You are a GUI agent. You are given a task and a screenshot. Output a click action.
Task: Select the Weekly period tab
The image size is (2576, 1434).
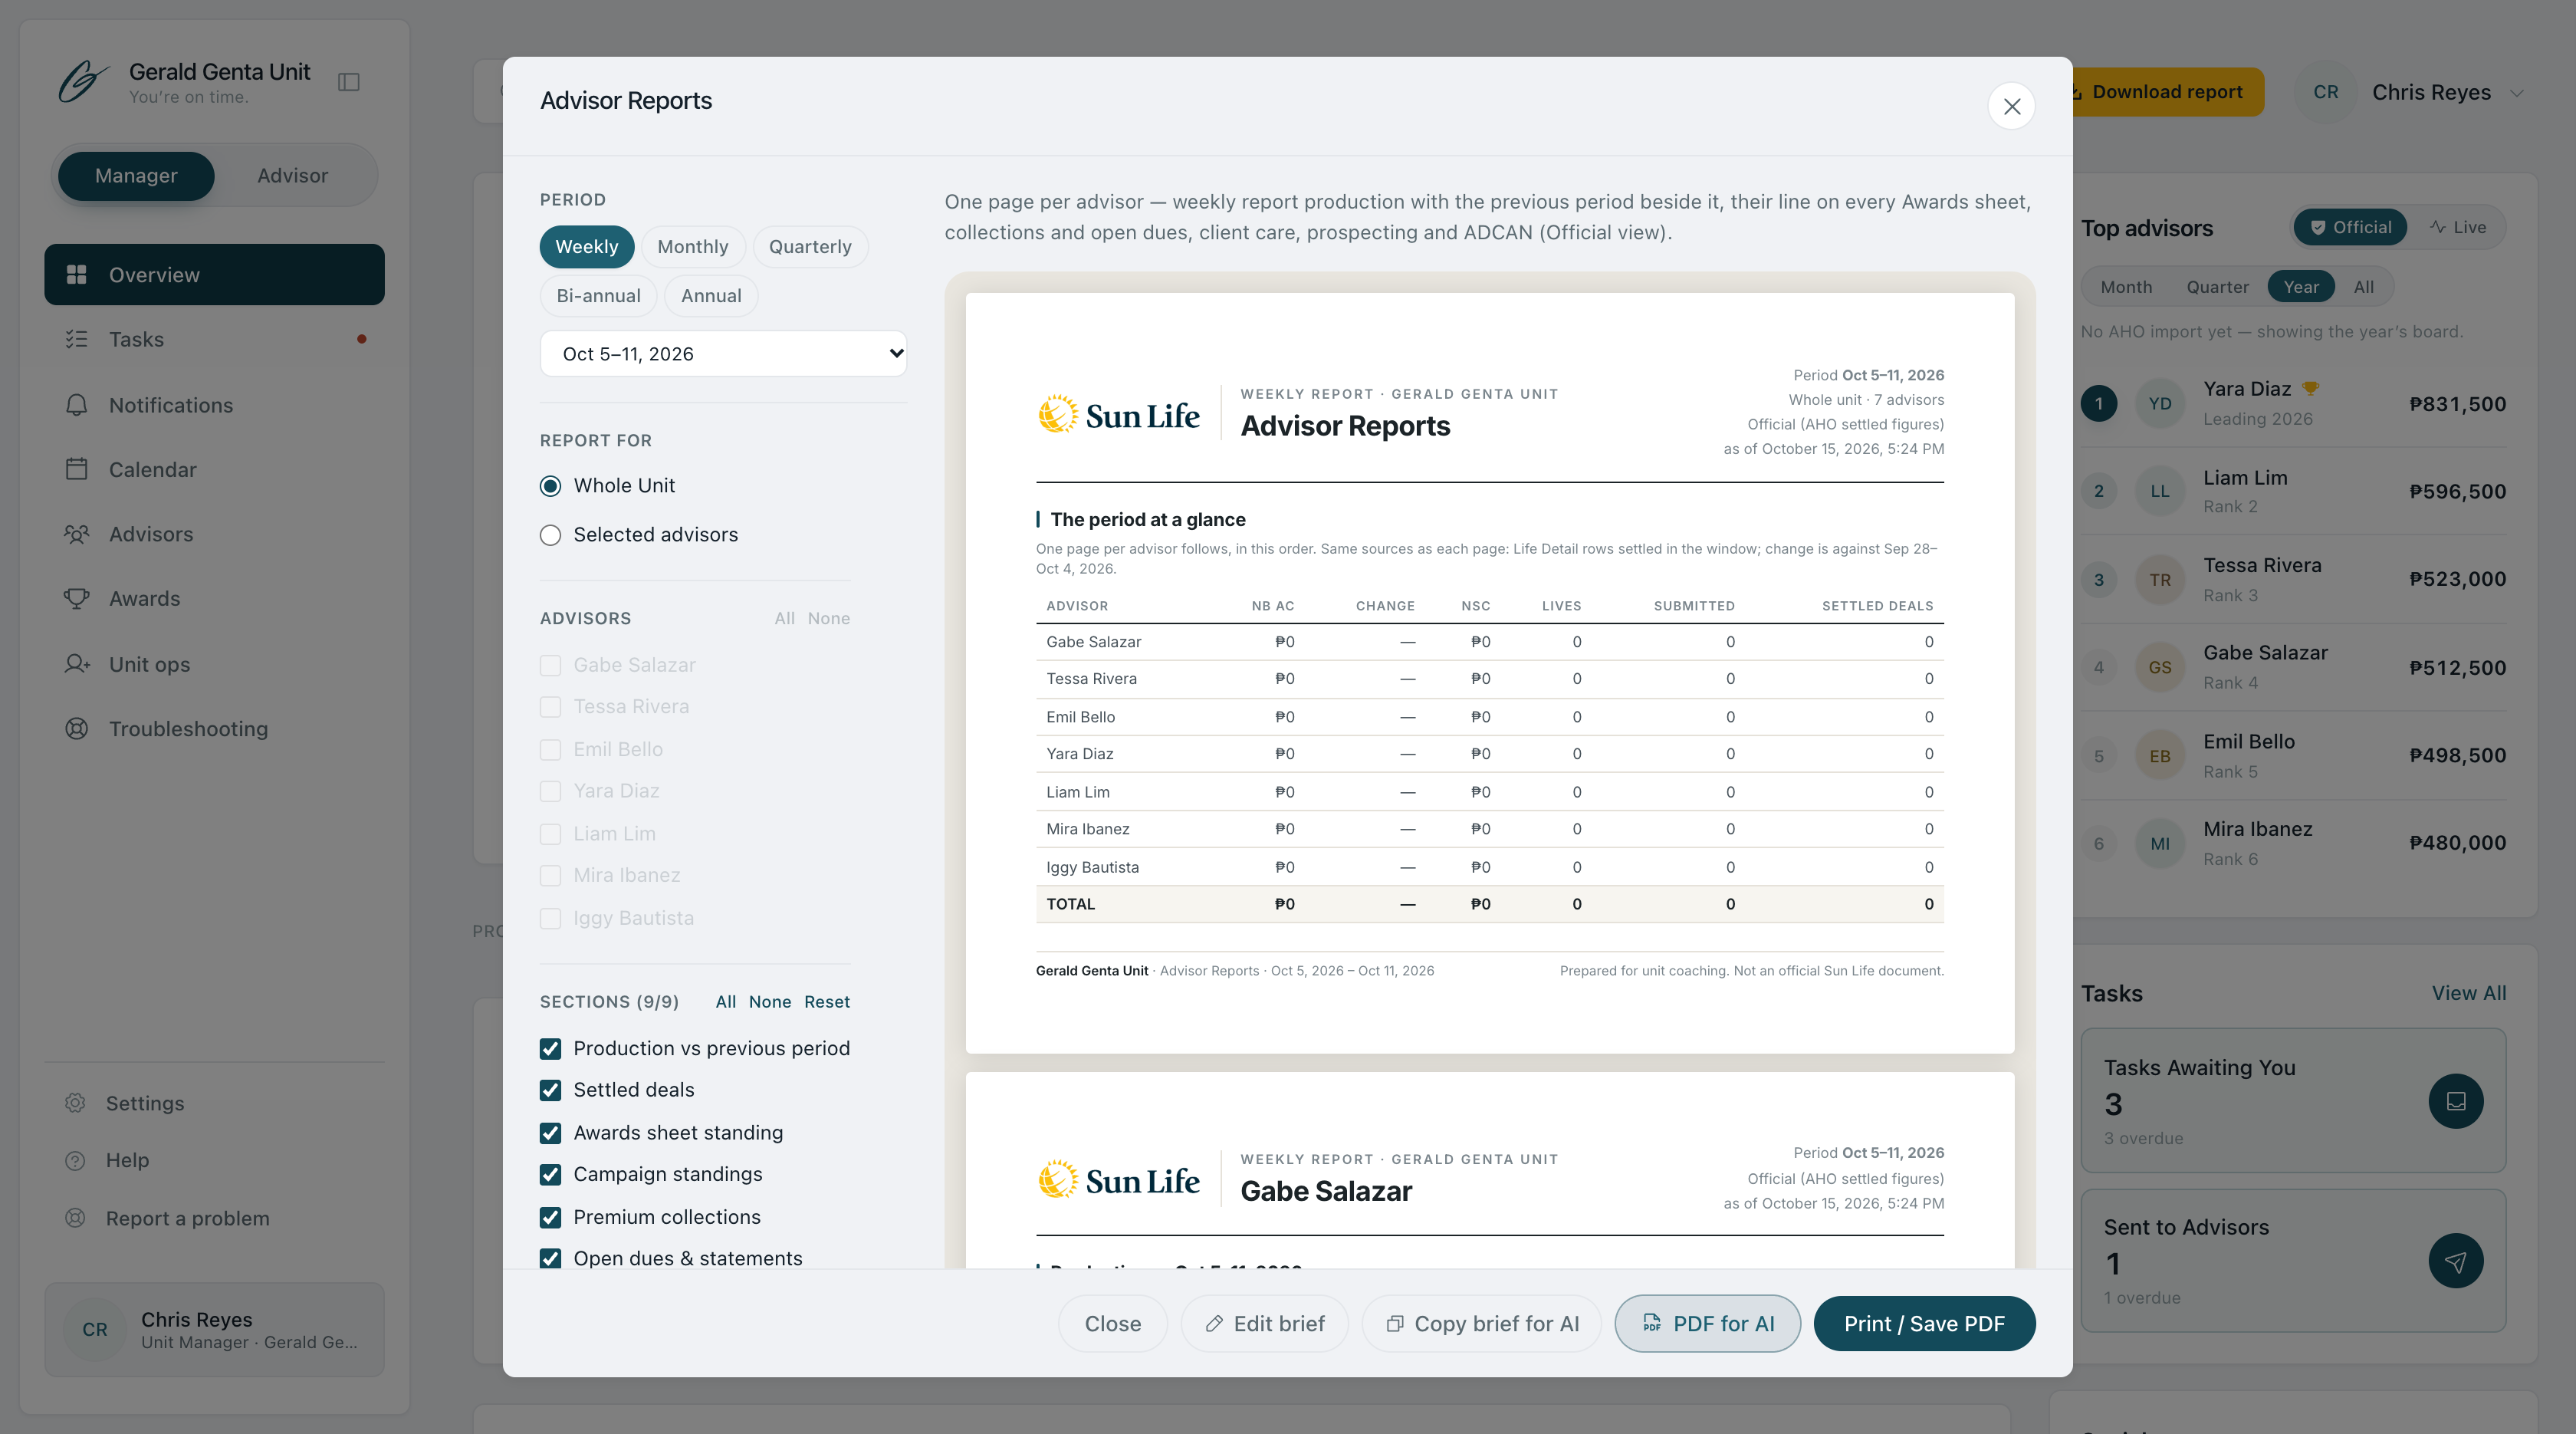tap(587, 247)
